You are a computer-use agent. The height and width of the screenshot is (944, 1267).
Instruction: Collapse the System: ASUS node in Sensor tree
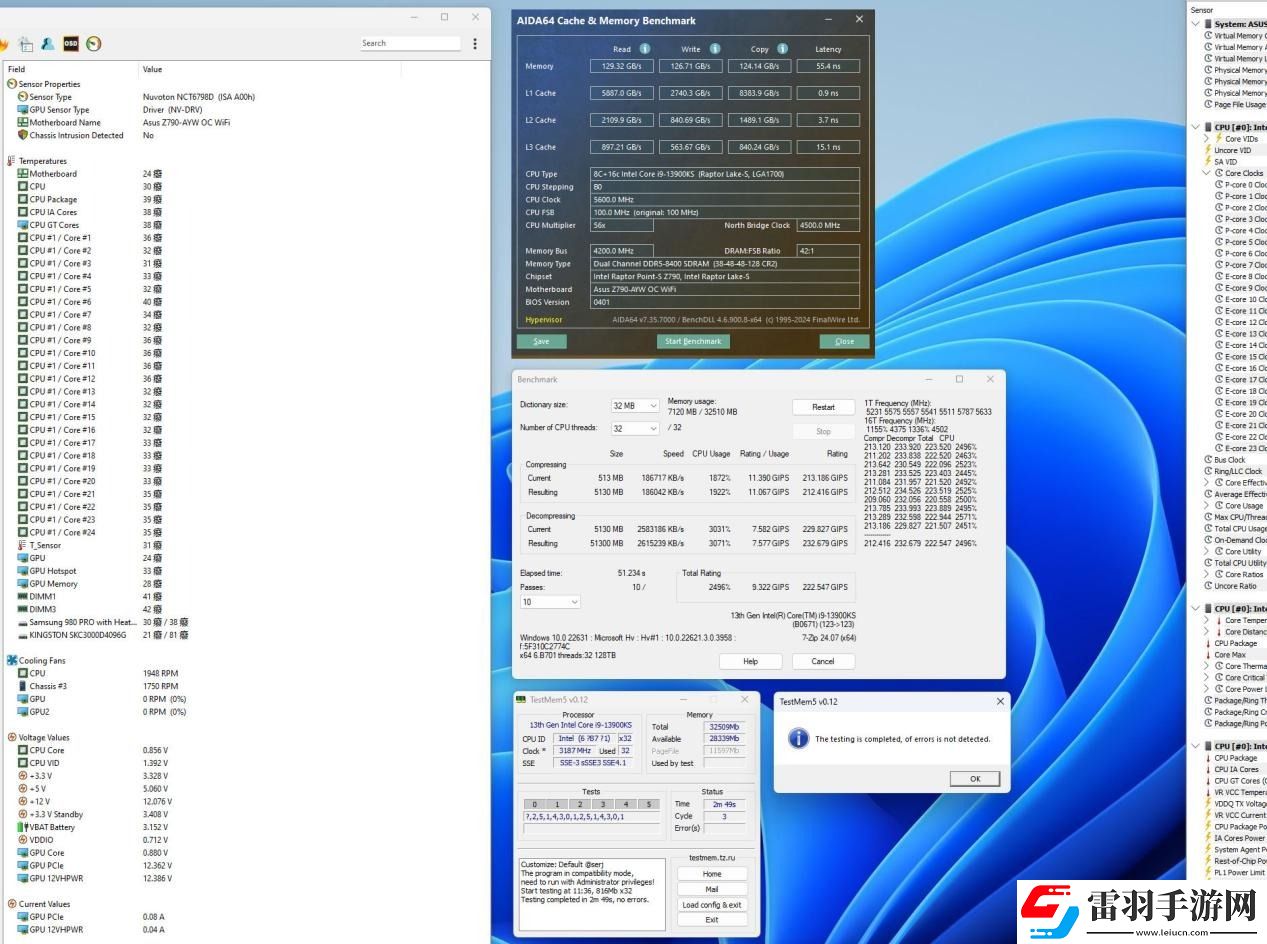click(x=1196, y=24)
